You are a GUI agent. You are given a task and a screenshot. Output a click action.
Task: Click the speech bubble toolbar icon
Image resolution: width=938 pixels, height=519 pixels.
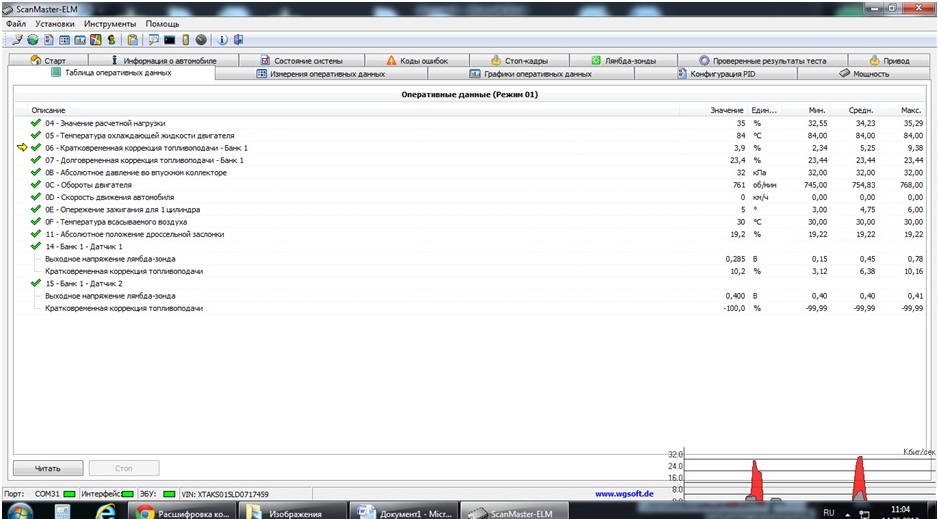154,40
